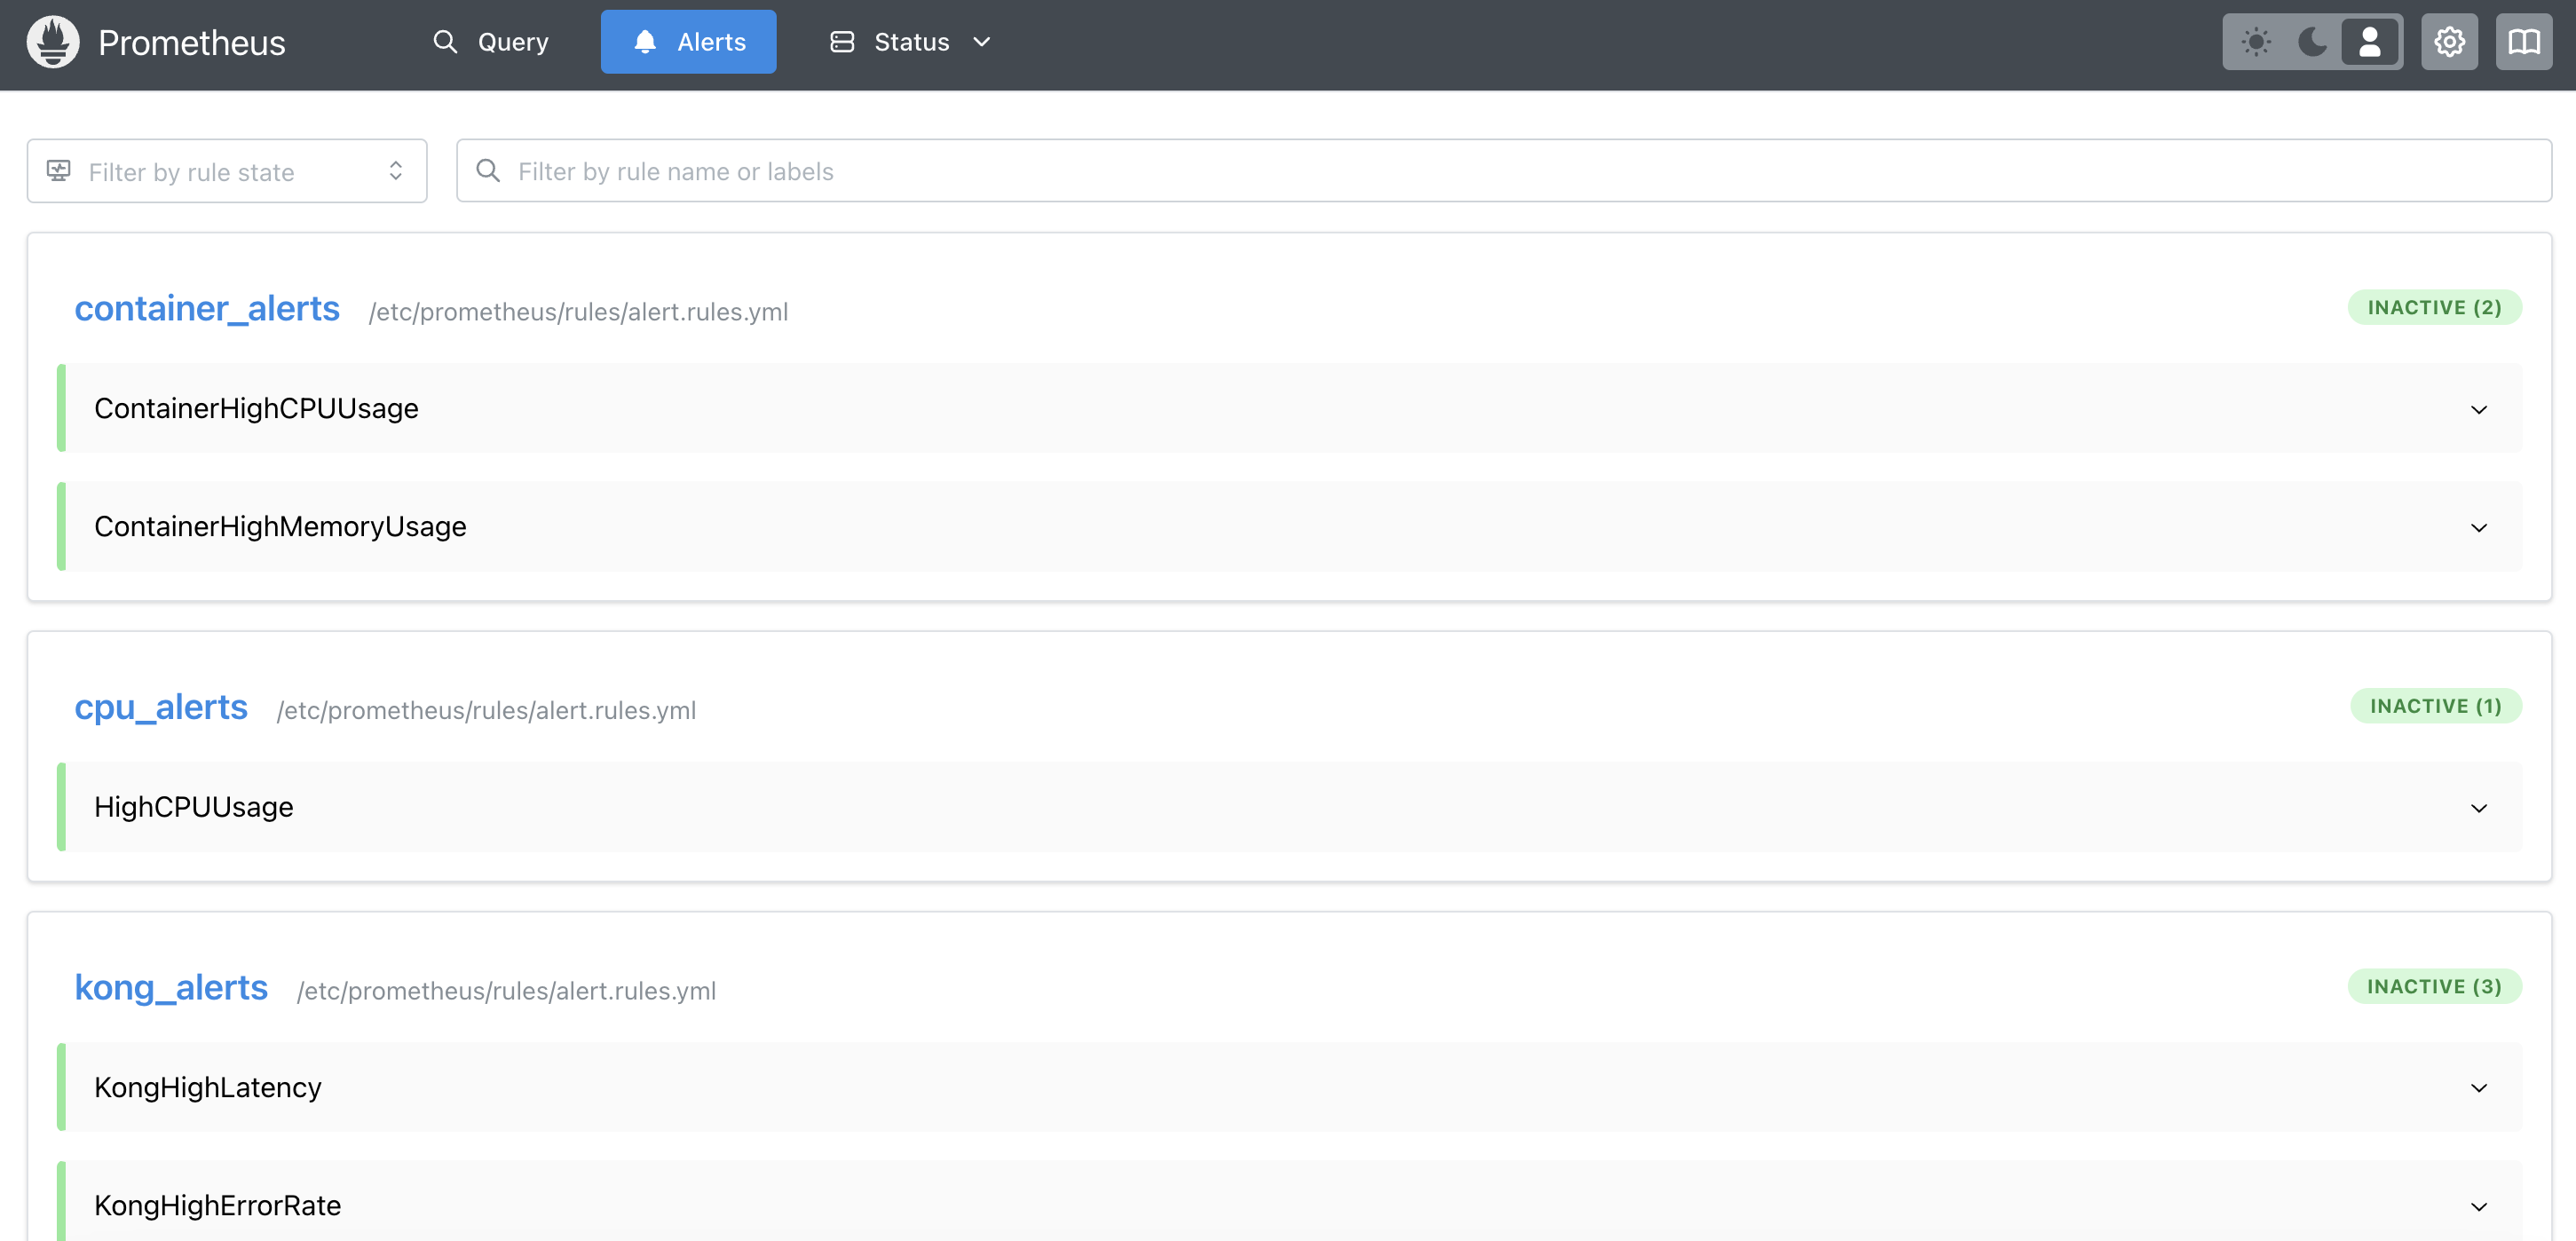Open the Filter by rule state dropdown
Screen dimensions: 2576x1241
227,171
